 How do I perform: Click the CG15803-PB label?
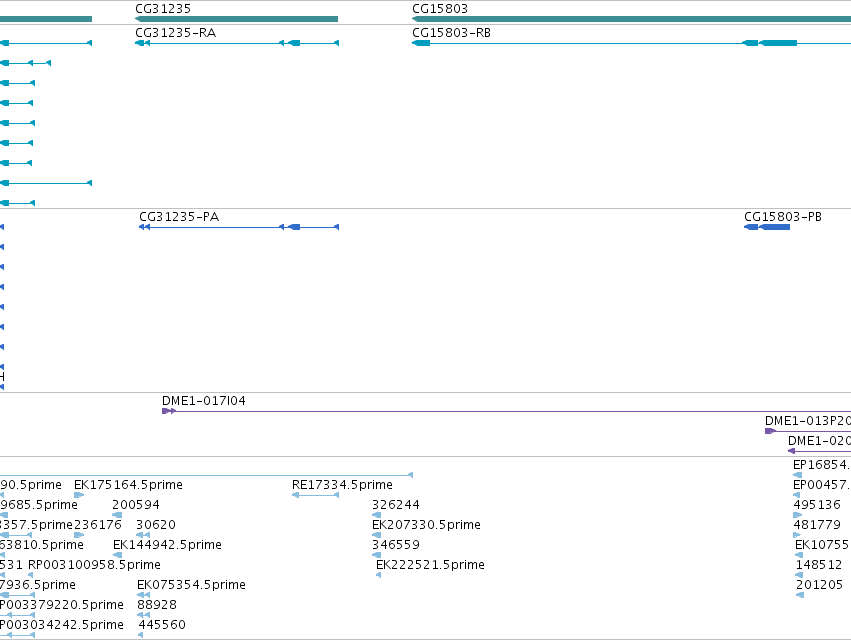(783, 217)
